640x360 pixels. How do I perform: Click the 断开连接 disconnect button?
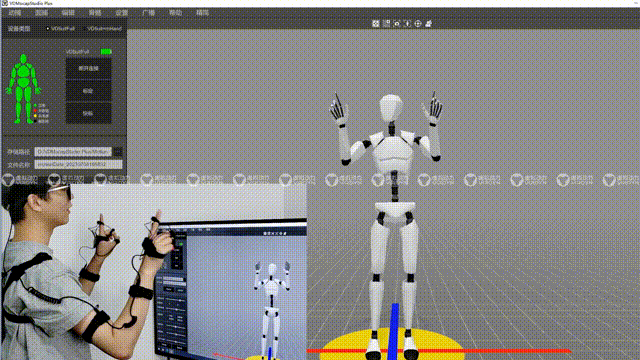88,69
